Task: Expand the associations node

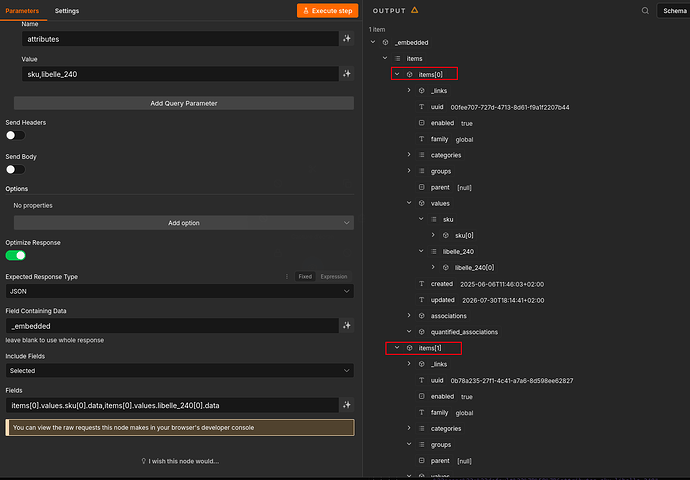Action: pos(409,315)
